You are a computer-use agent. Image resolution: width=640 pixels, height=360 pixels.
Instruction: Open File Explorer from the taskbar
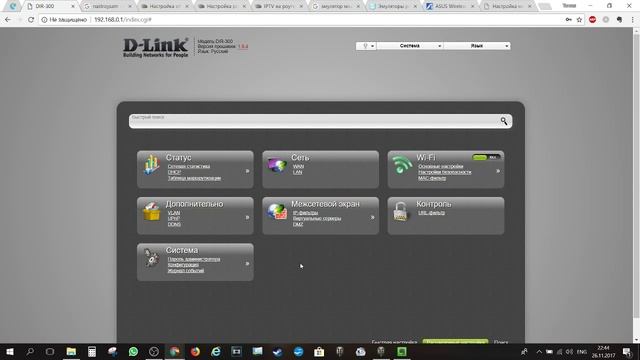(71, 351)
